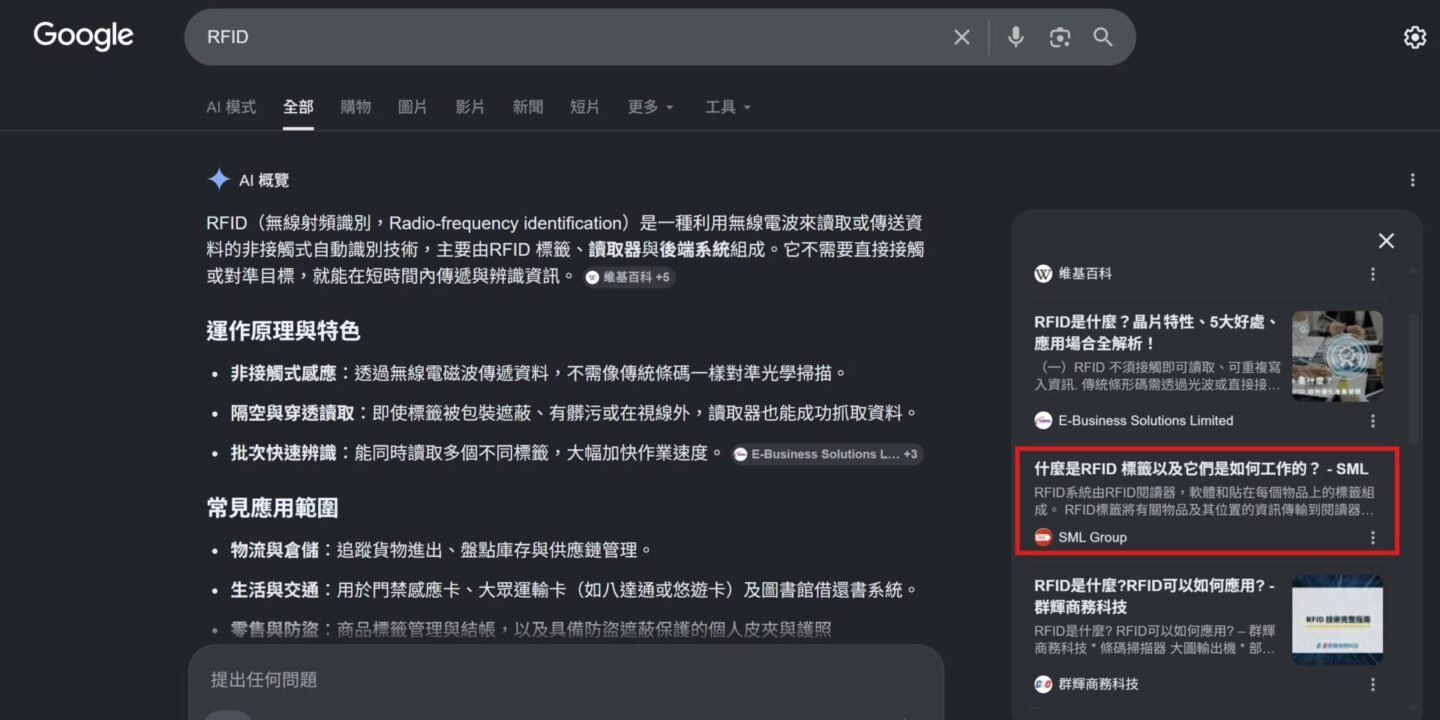This screenshot has height=720, width=1440.
Task: Open SML Group source three-dot menu
Action: [x=1373, y=538]
